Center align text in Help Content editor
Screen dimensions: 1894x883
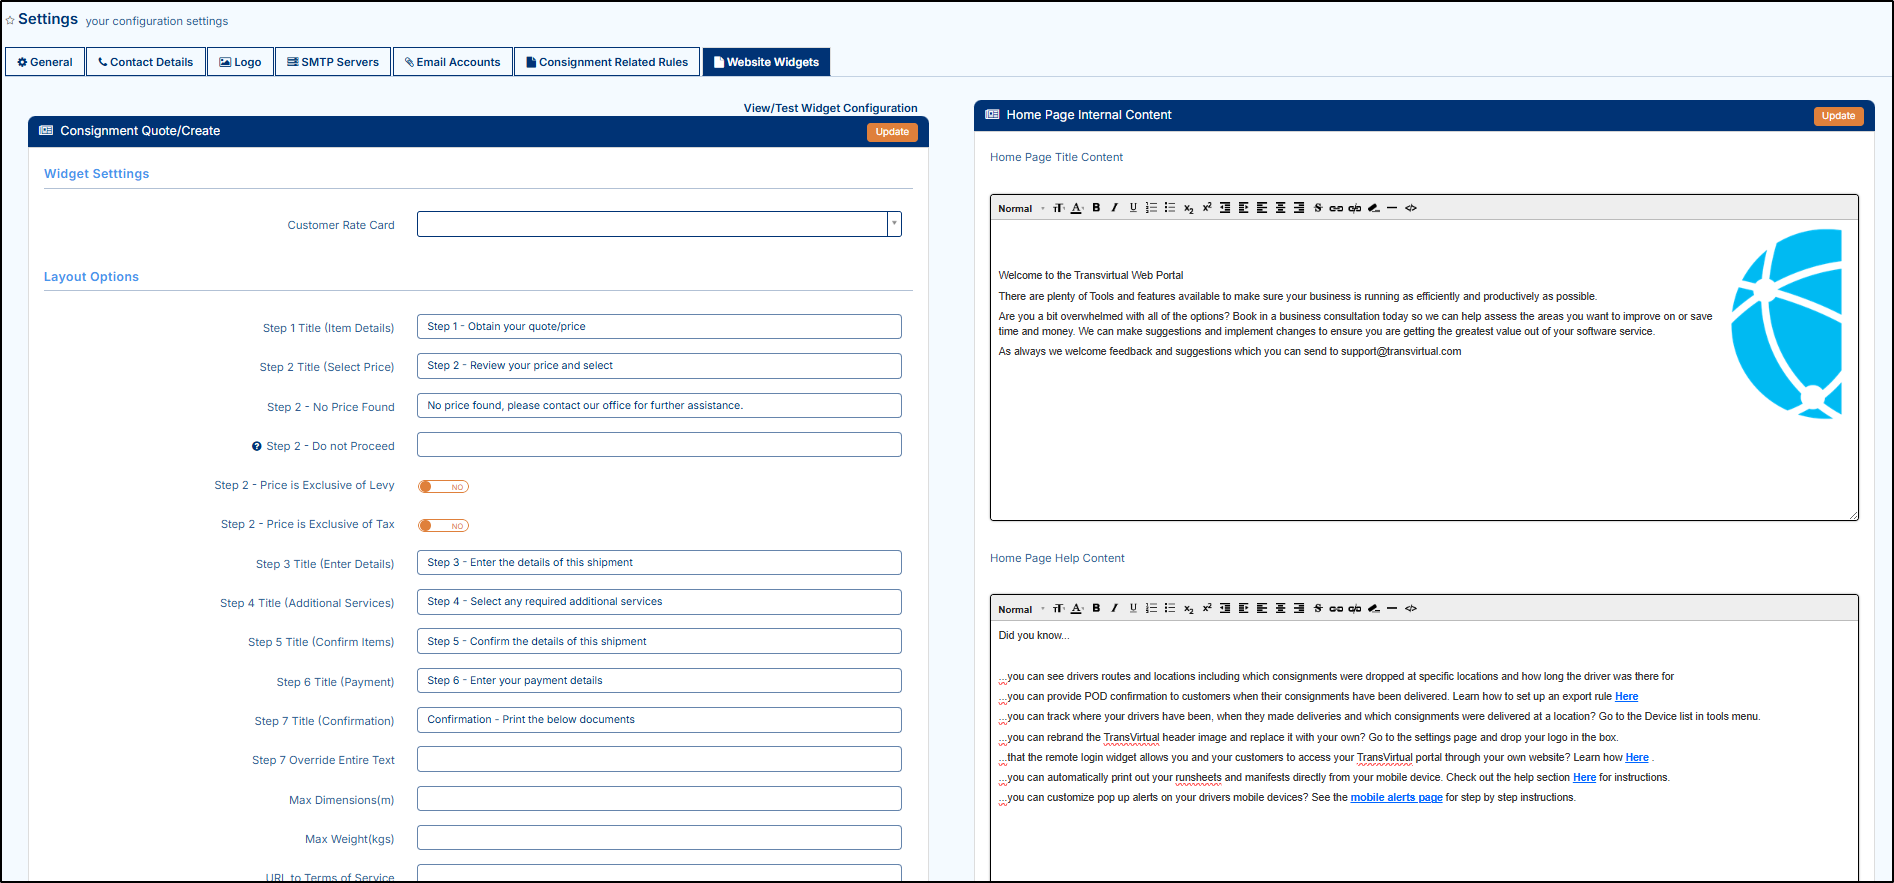click(x=1280, y=608)
